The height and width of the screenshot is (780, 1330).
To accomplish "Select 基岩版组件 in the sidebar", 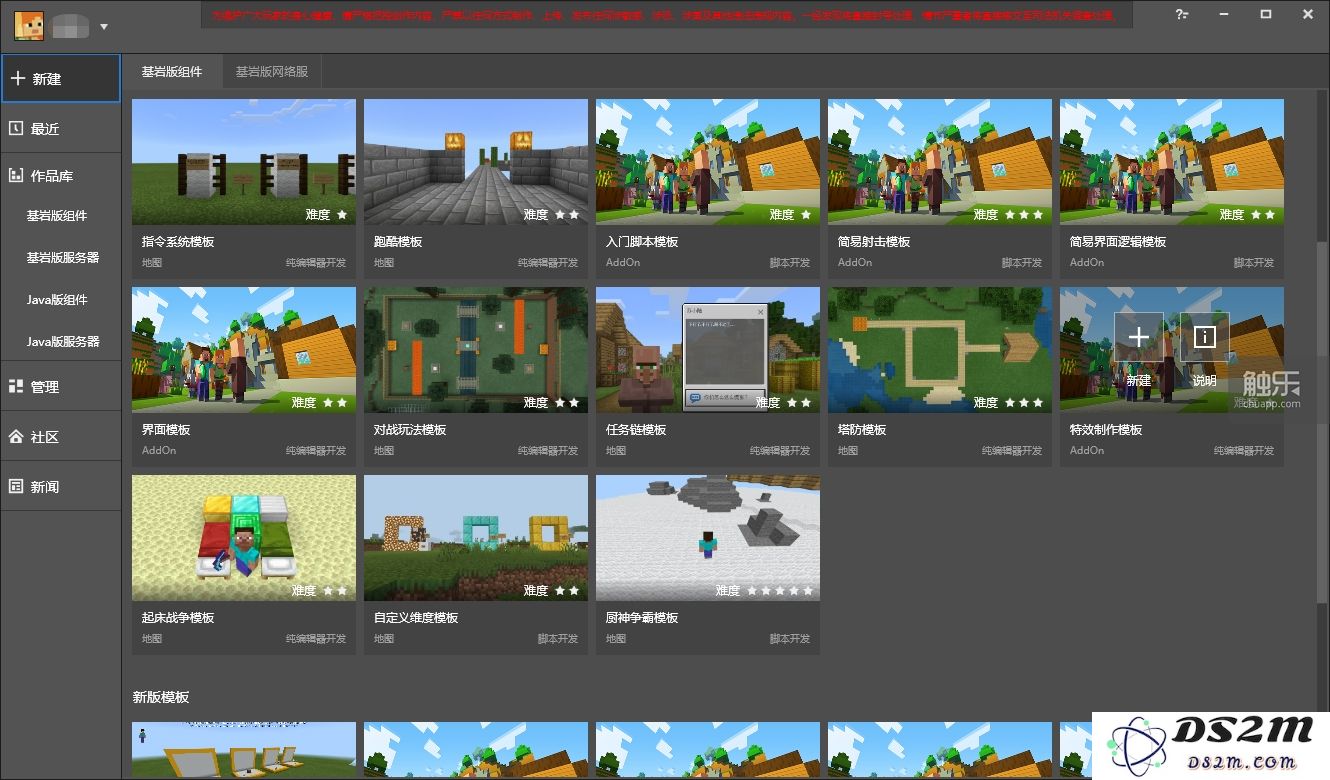I will [x=57, y=216].
